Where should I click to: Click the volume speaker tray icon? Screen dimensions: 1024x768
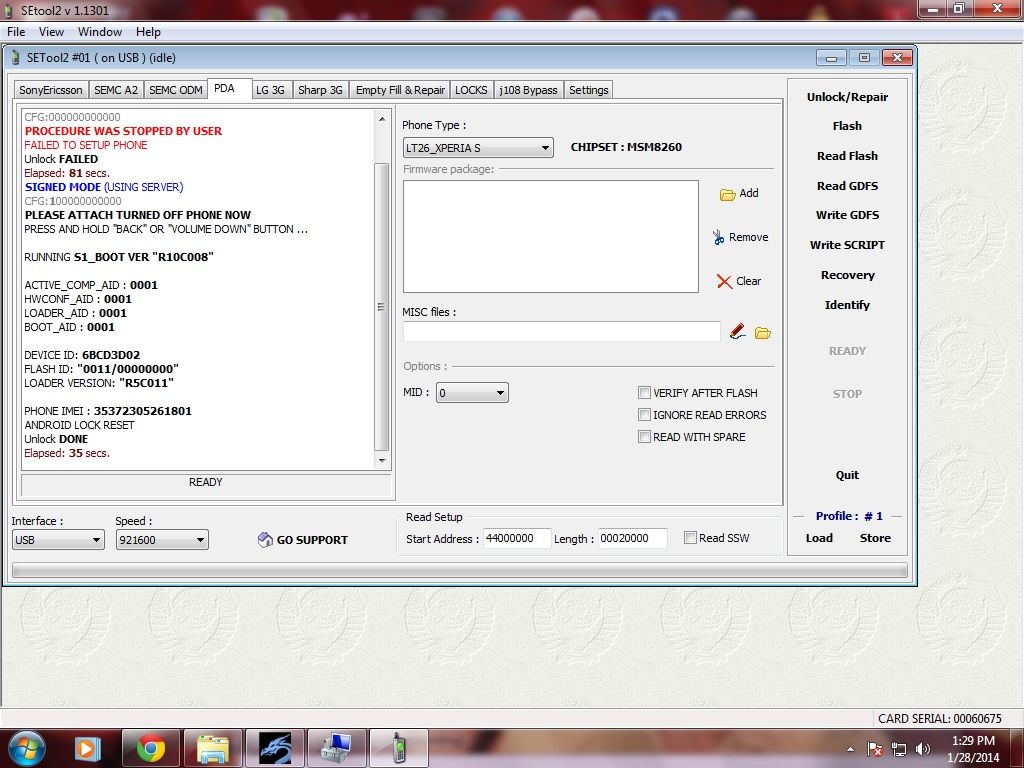pos(923,749)
